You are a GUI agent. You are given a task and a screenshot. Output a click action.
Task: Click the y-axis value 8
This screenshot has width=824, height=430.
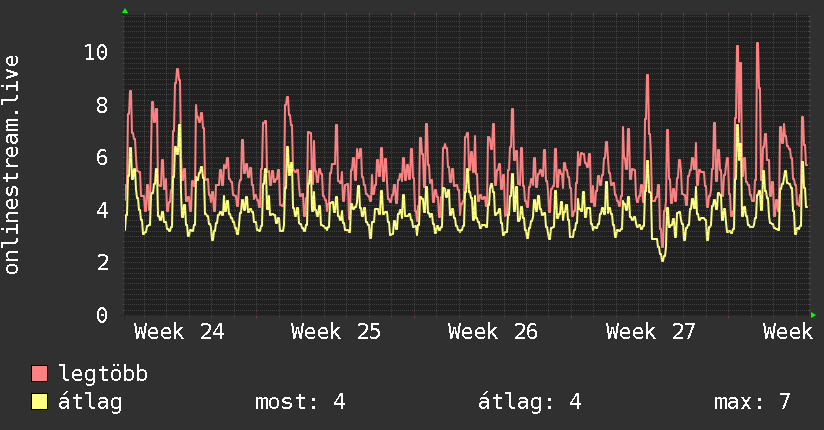[x=102, y=105]
